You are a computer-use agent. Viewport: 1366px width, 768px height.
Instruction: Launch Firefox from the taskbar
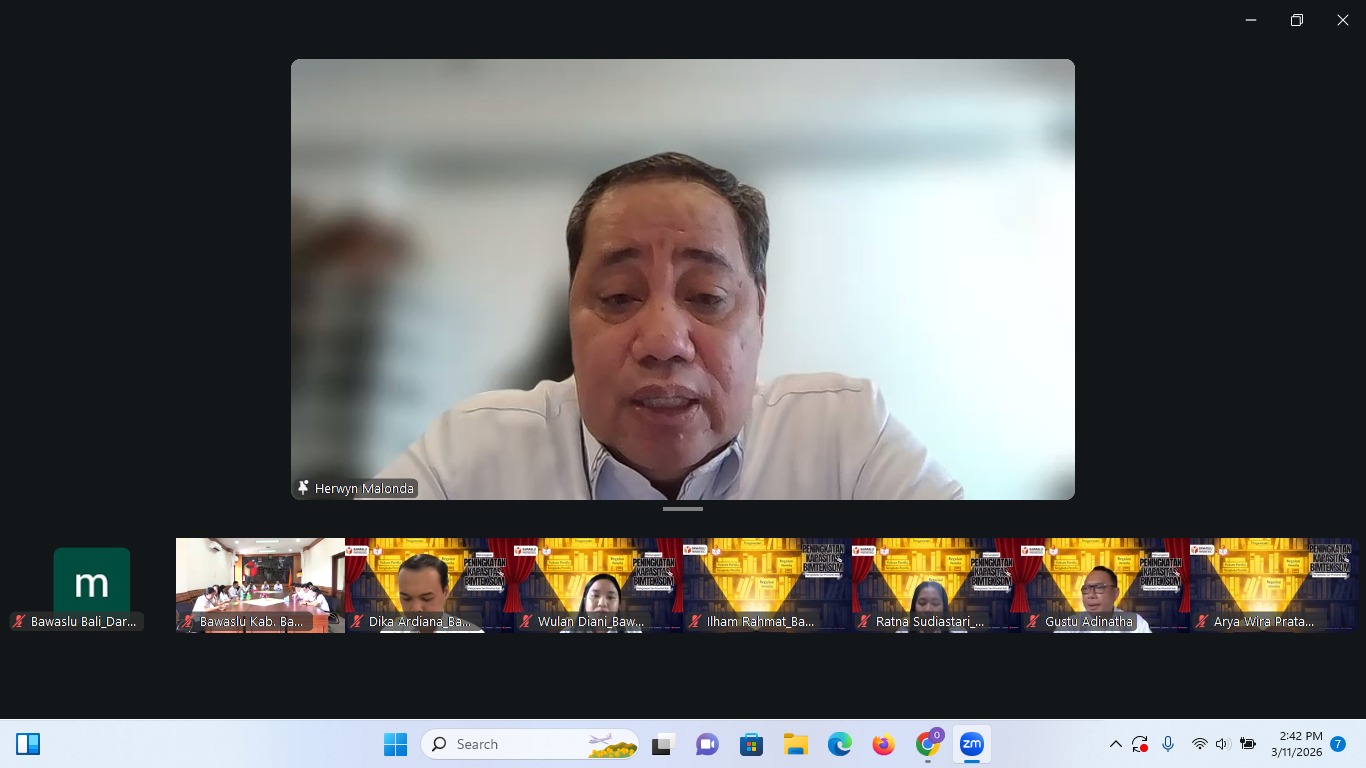click(x=883, y=744)
